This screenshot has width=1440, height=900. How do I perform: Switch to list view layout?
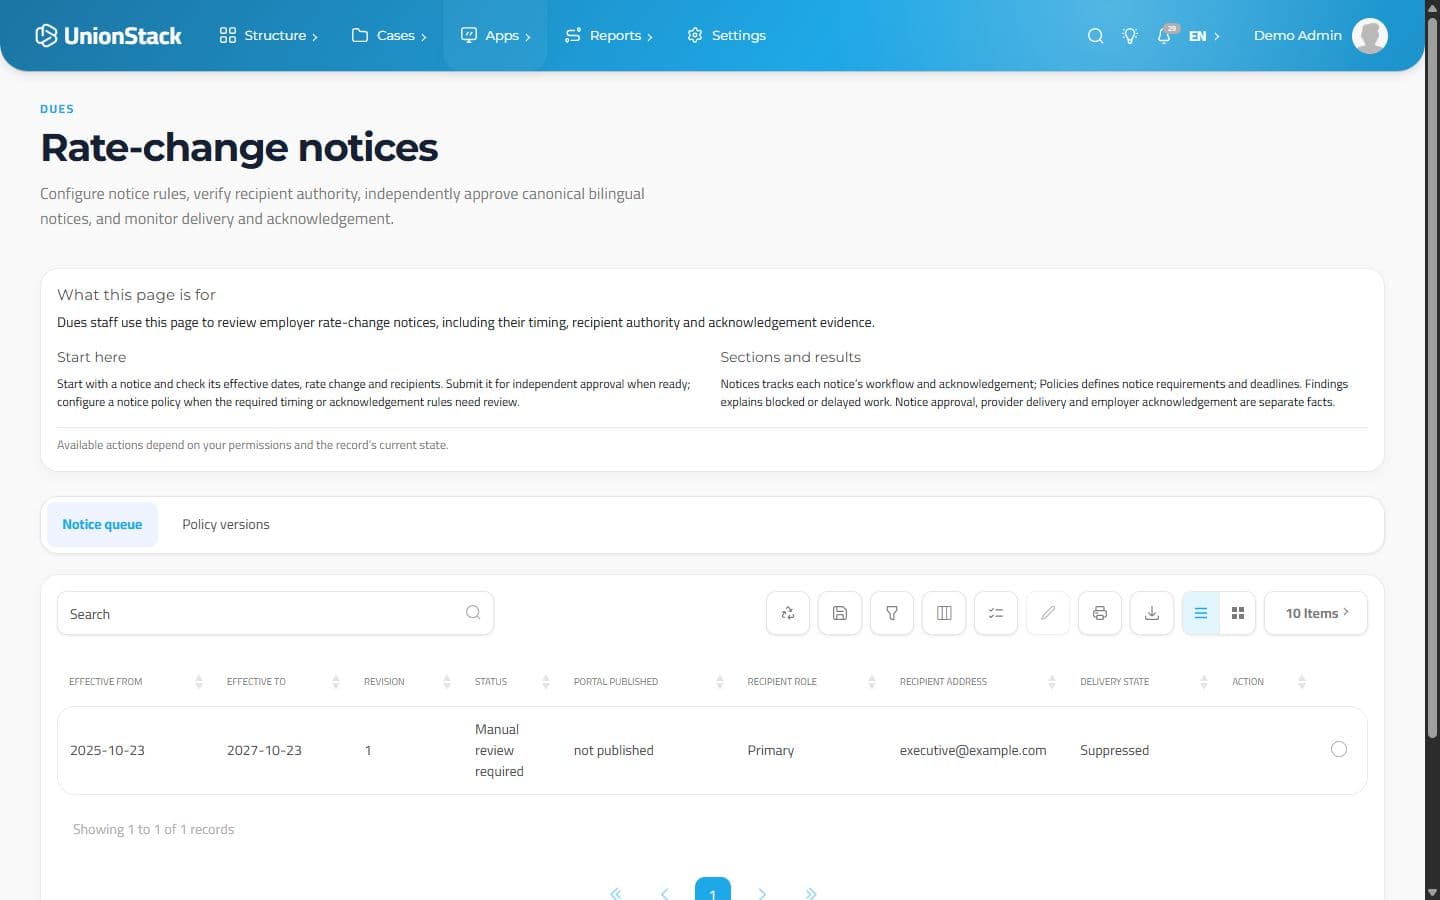tap(1201, 613)
